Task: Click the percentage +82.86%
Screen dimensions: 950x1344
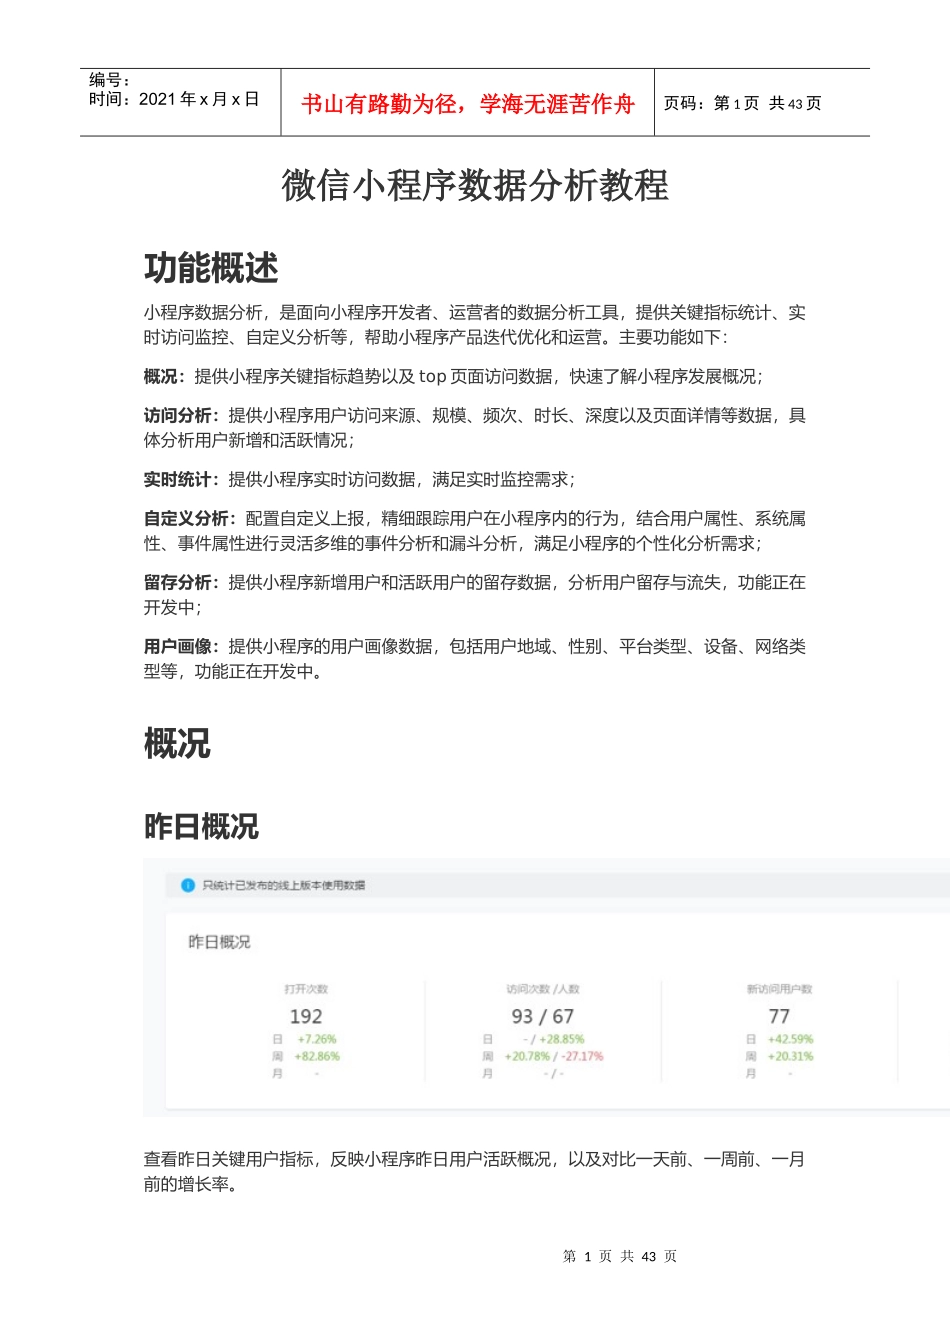Action: 317,1056
